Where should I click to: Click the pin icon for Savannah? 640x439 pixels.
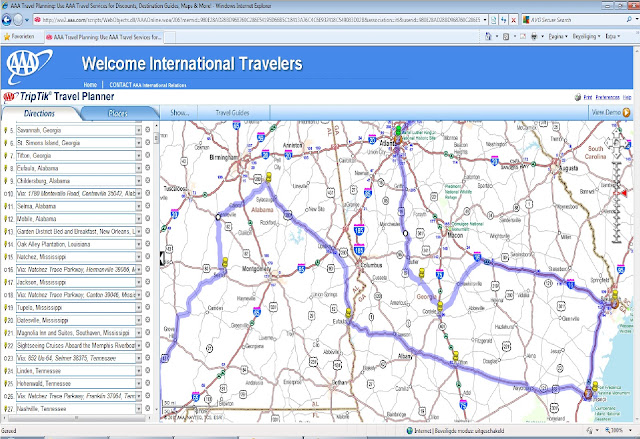5,130
